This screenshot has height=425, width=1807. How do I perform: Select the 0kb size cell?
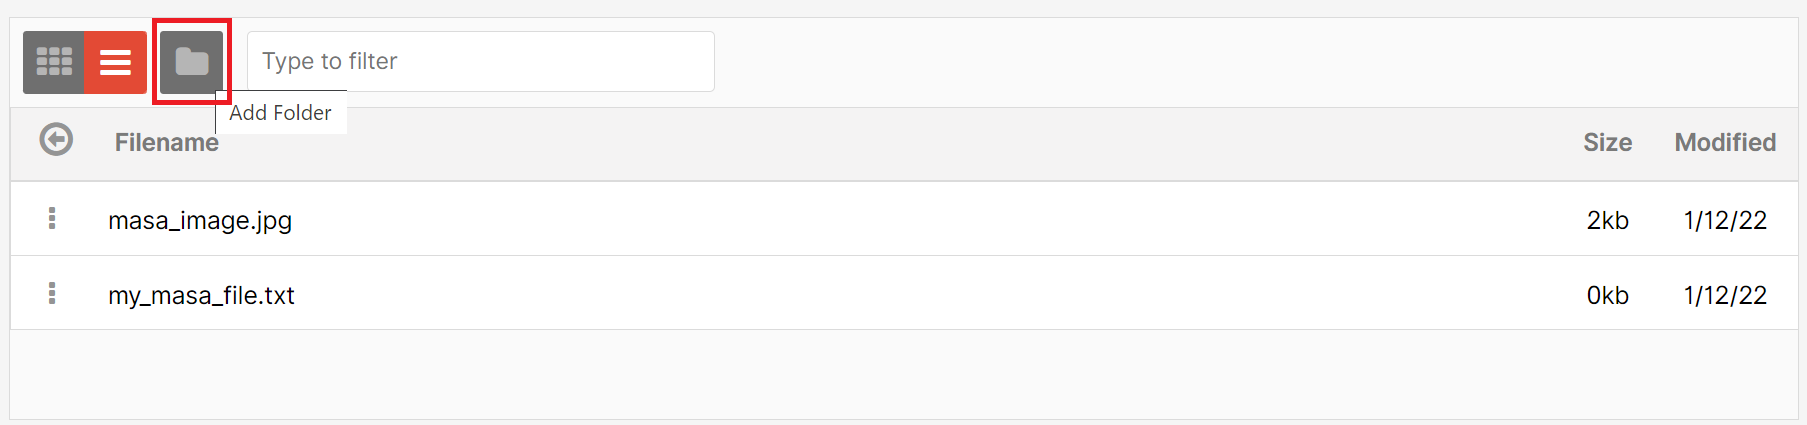pos(1607,295)
